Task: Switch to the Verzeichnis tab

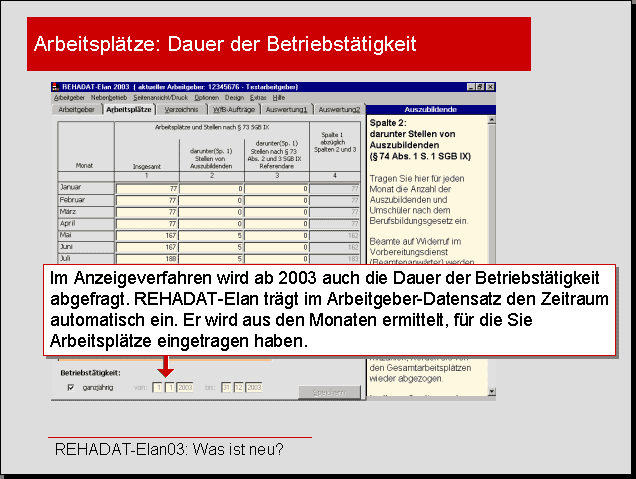Action: [x=181, y=110]
